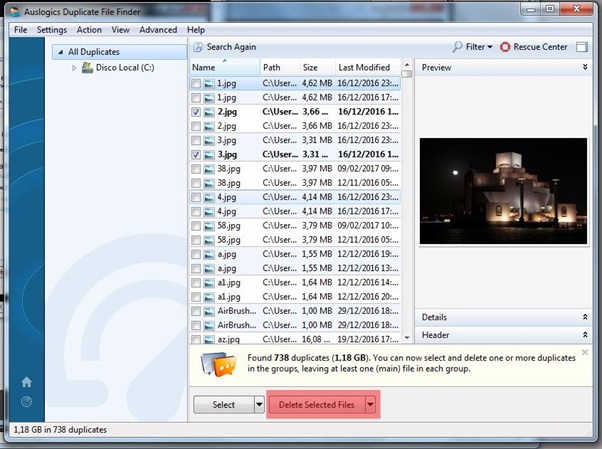Open the Select button dropdown arrow
The height and width of the screenshot is (449, 602).
tap(260, 404)
